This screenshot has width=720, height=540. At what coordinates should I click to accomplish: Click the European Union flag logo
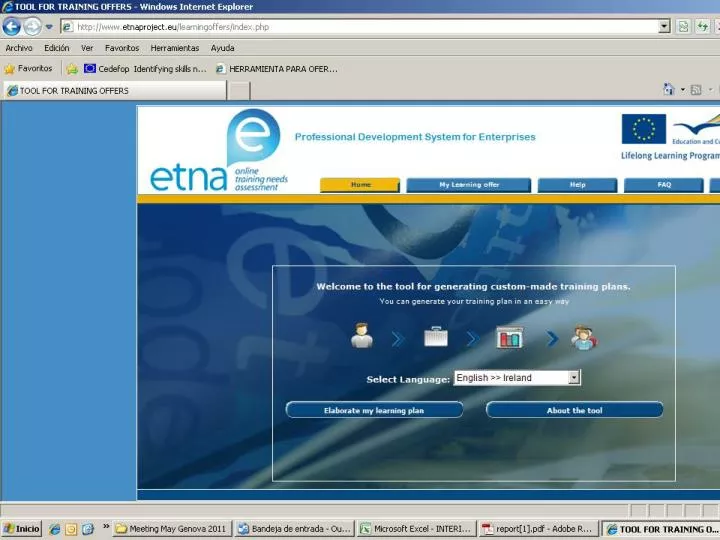(644, 129)
